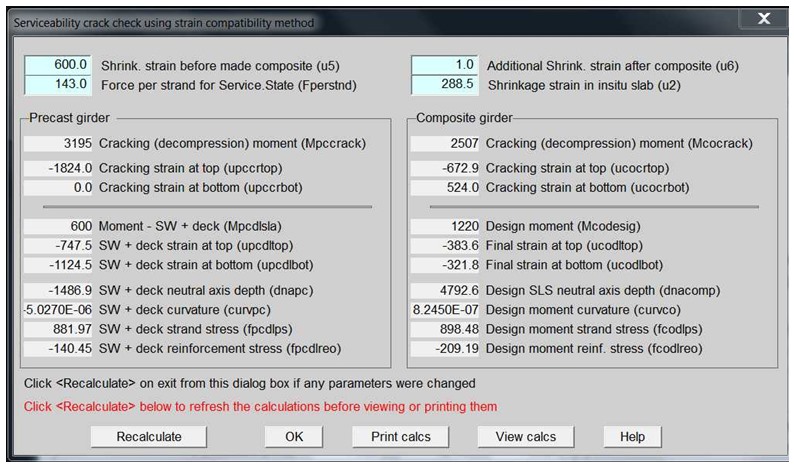Screen dimensions: 794x466
Task: Select composite cracking moment value 2507
Action: (445, 143)
